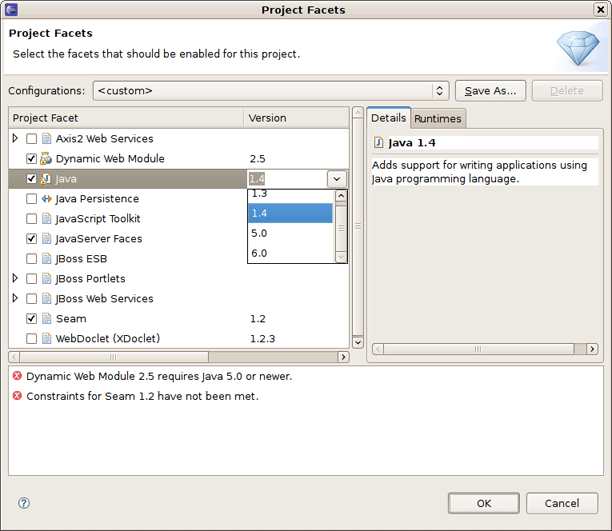Click the OK button
This screenshot has width=612, height=531.
click(483, 503)
